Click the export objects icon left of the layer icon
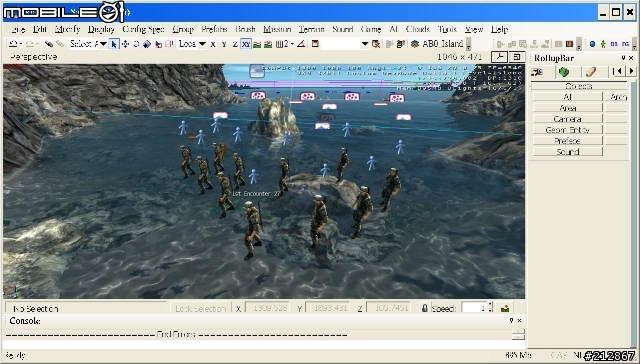Viewport: 640px width, 364px height. coord(400,44)
